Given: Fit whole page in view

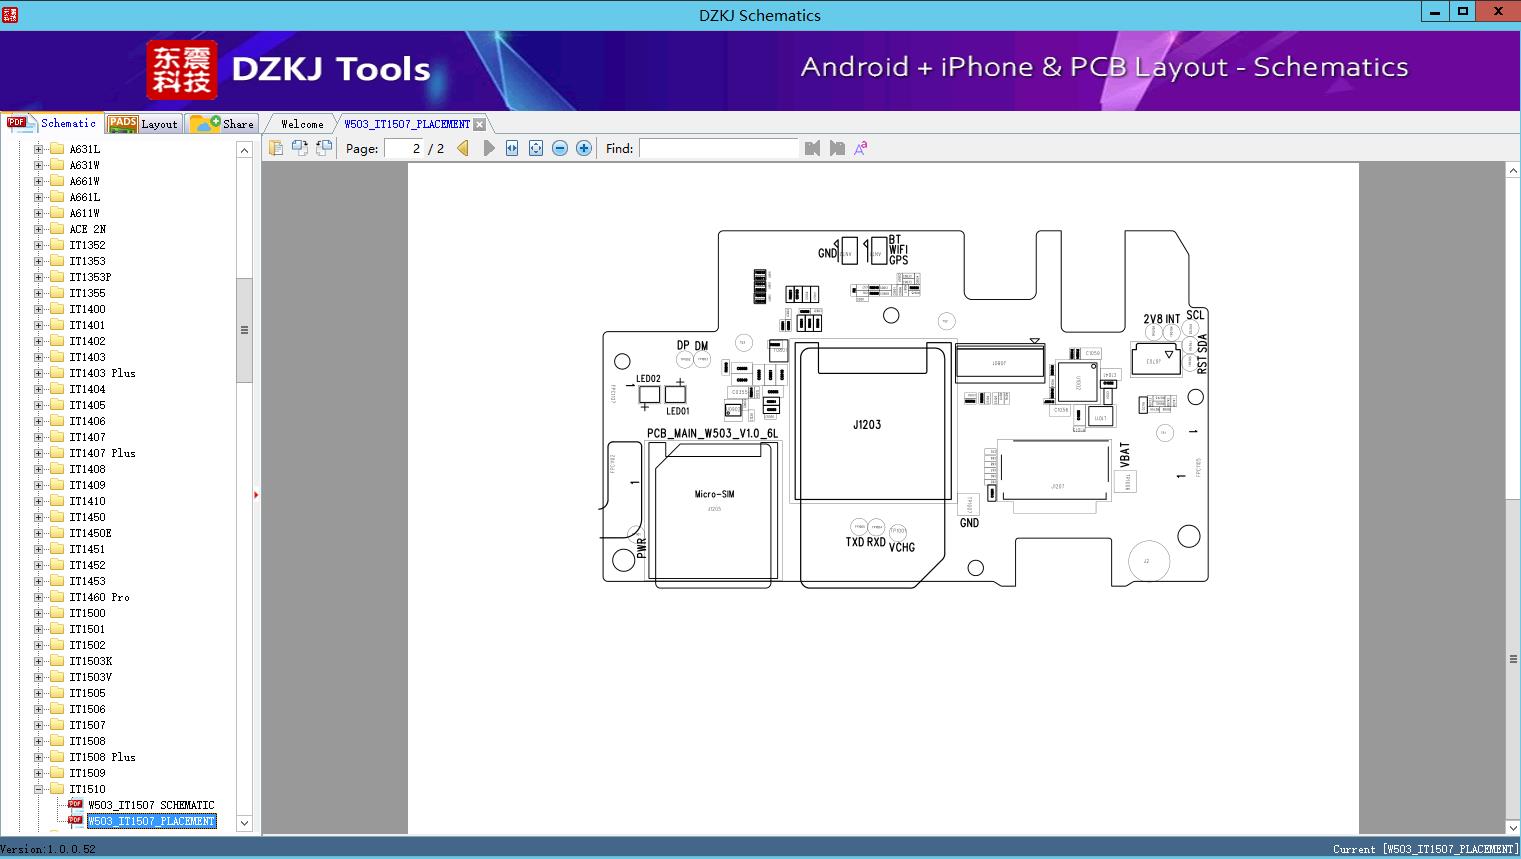Looking at the screenshot, I should coord(536,148).
